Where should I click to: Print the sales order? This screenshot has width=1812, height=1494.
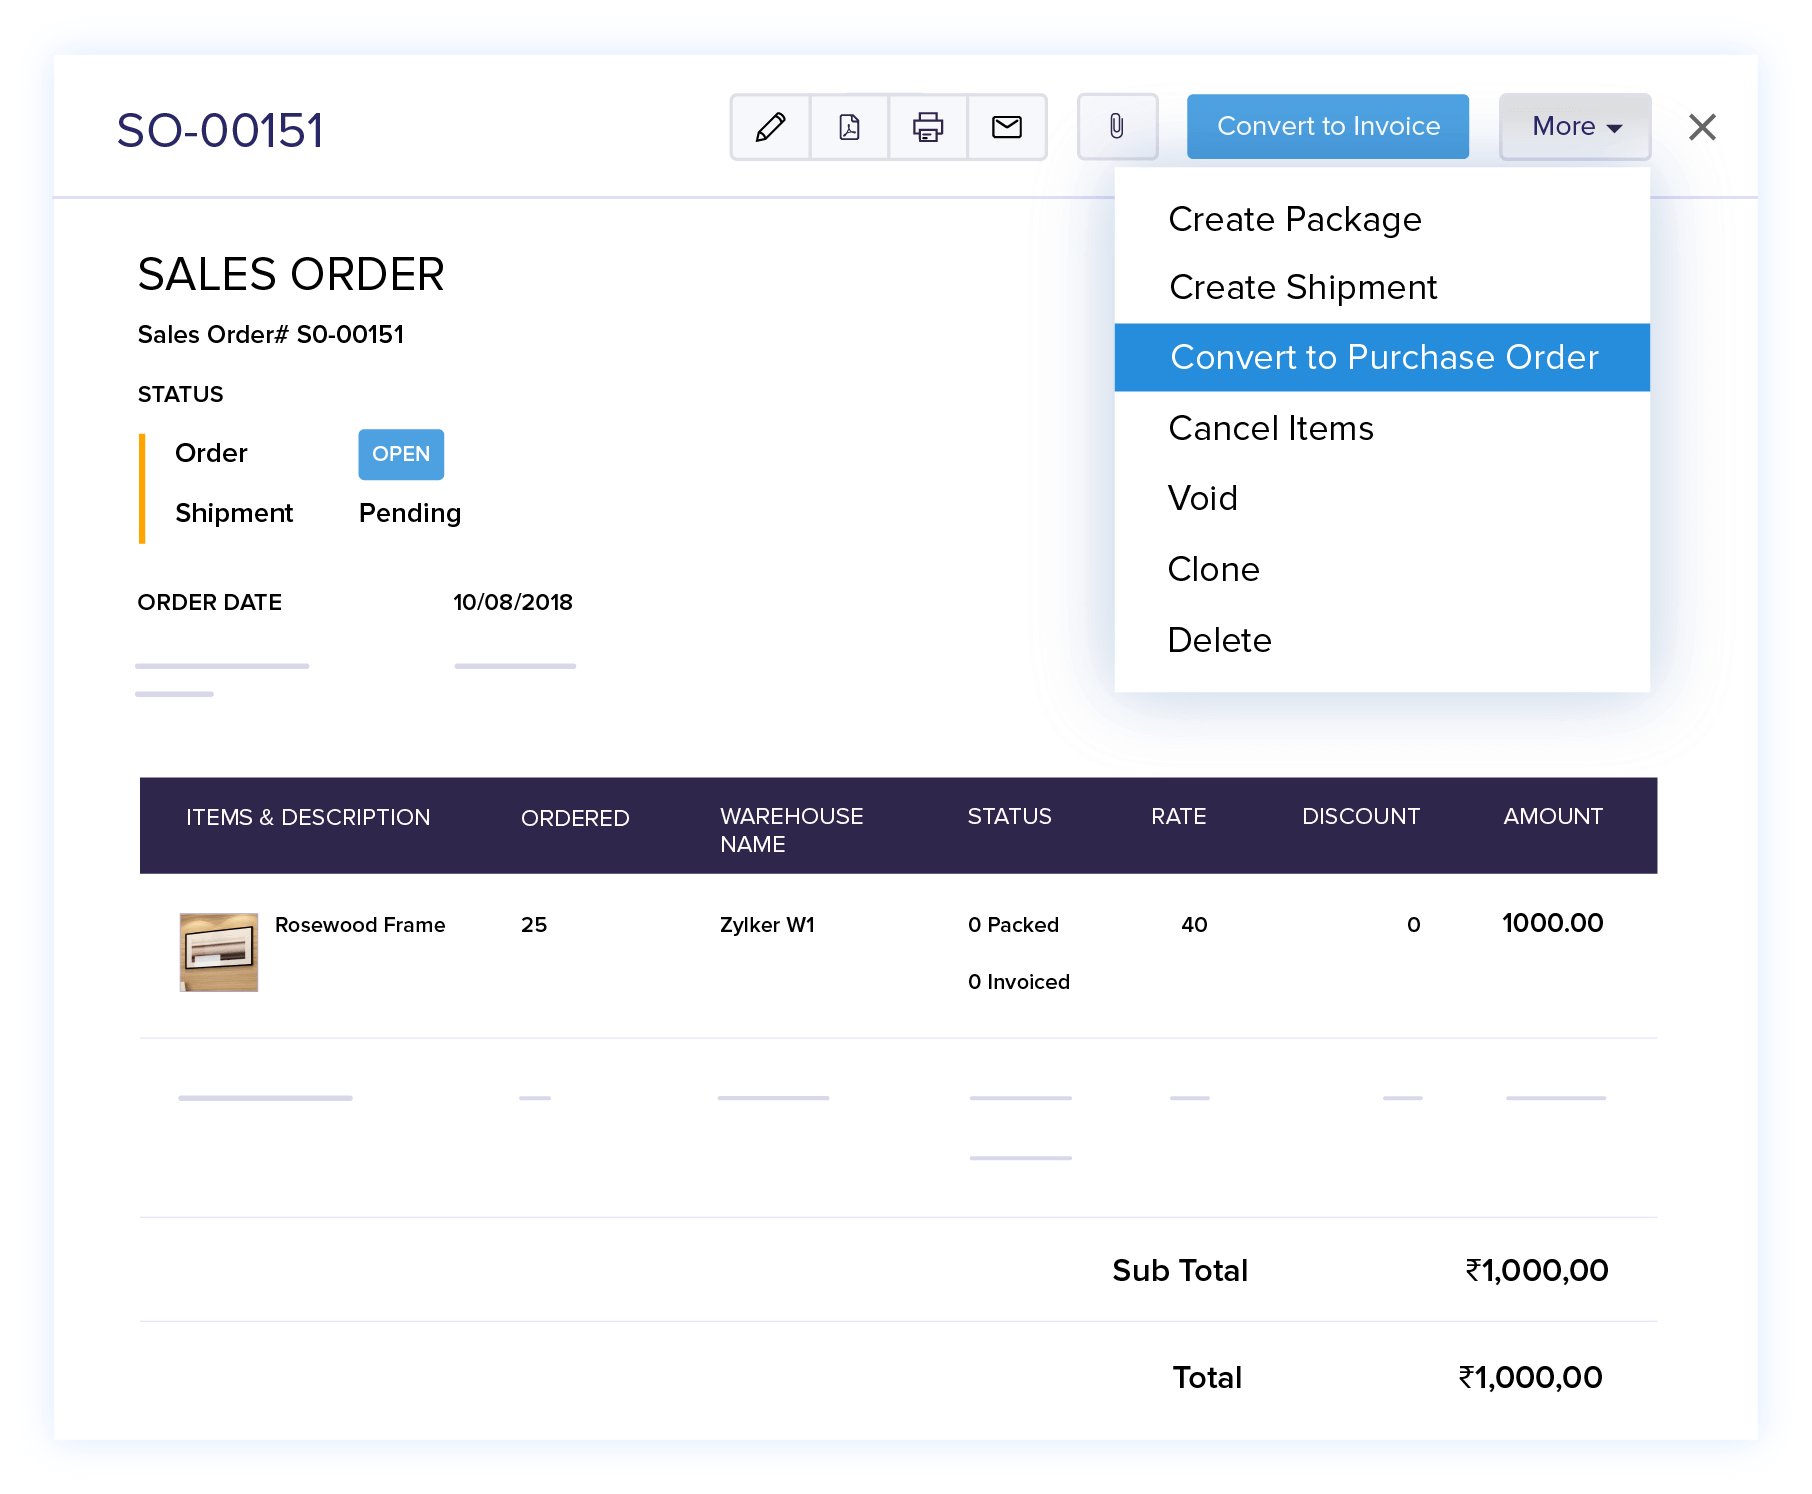[x=928, y=127]
